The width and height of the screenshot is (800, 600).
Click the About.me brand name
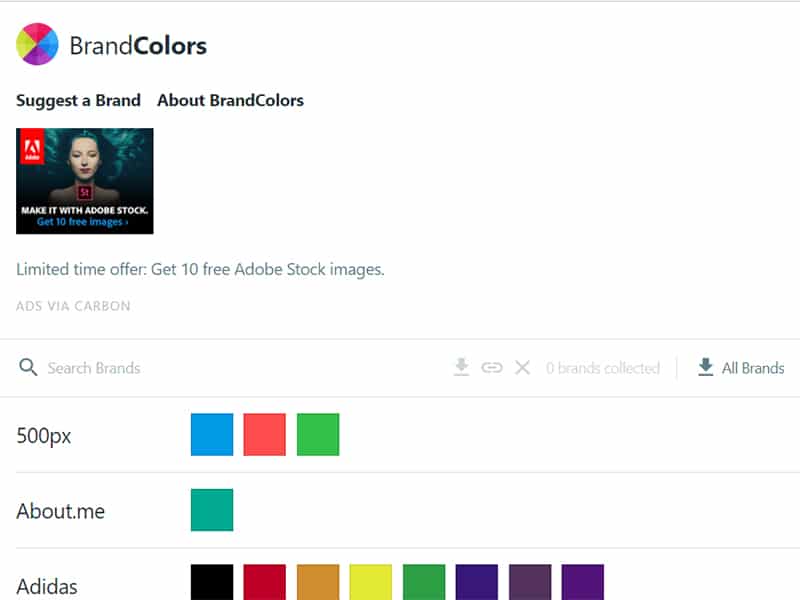tap(60, 511)
